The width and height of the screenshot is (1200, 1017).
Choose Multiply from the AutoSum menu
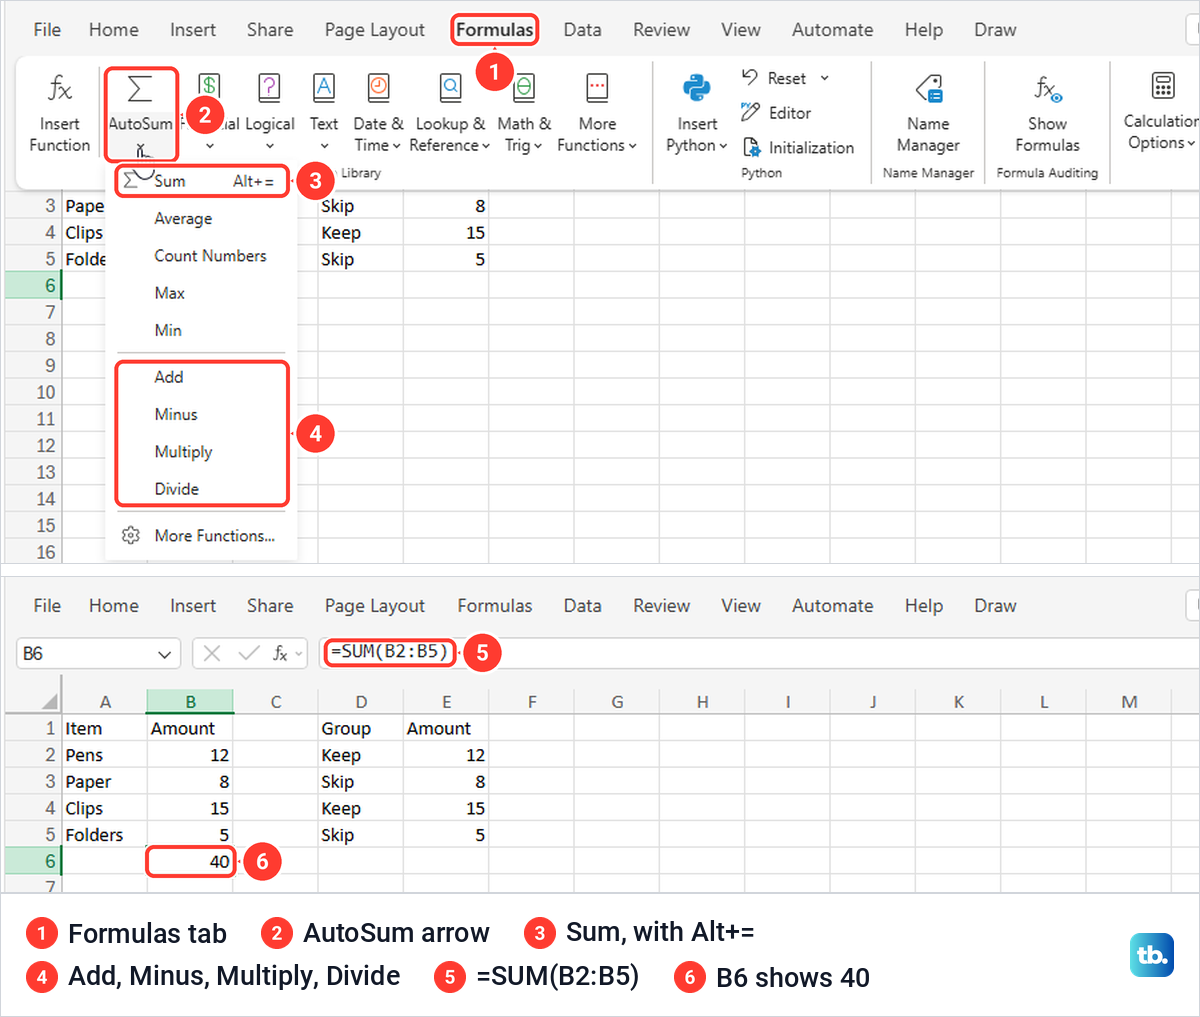(x=203, y=451)
